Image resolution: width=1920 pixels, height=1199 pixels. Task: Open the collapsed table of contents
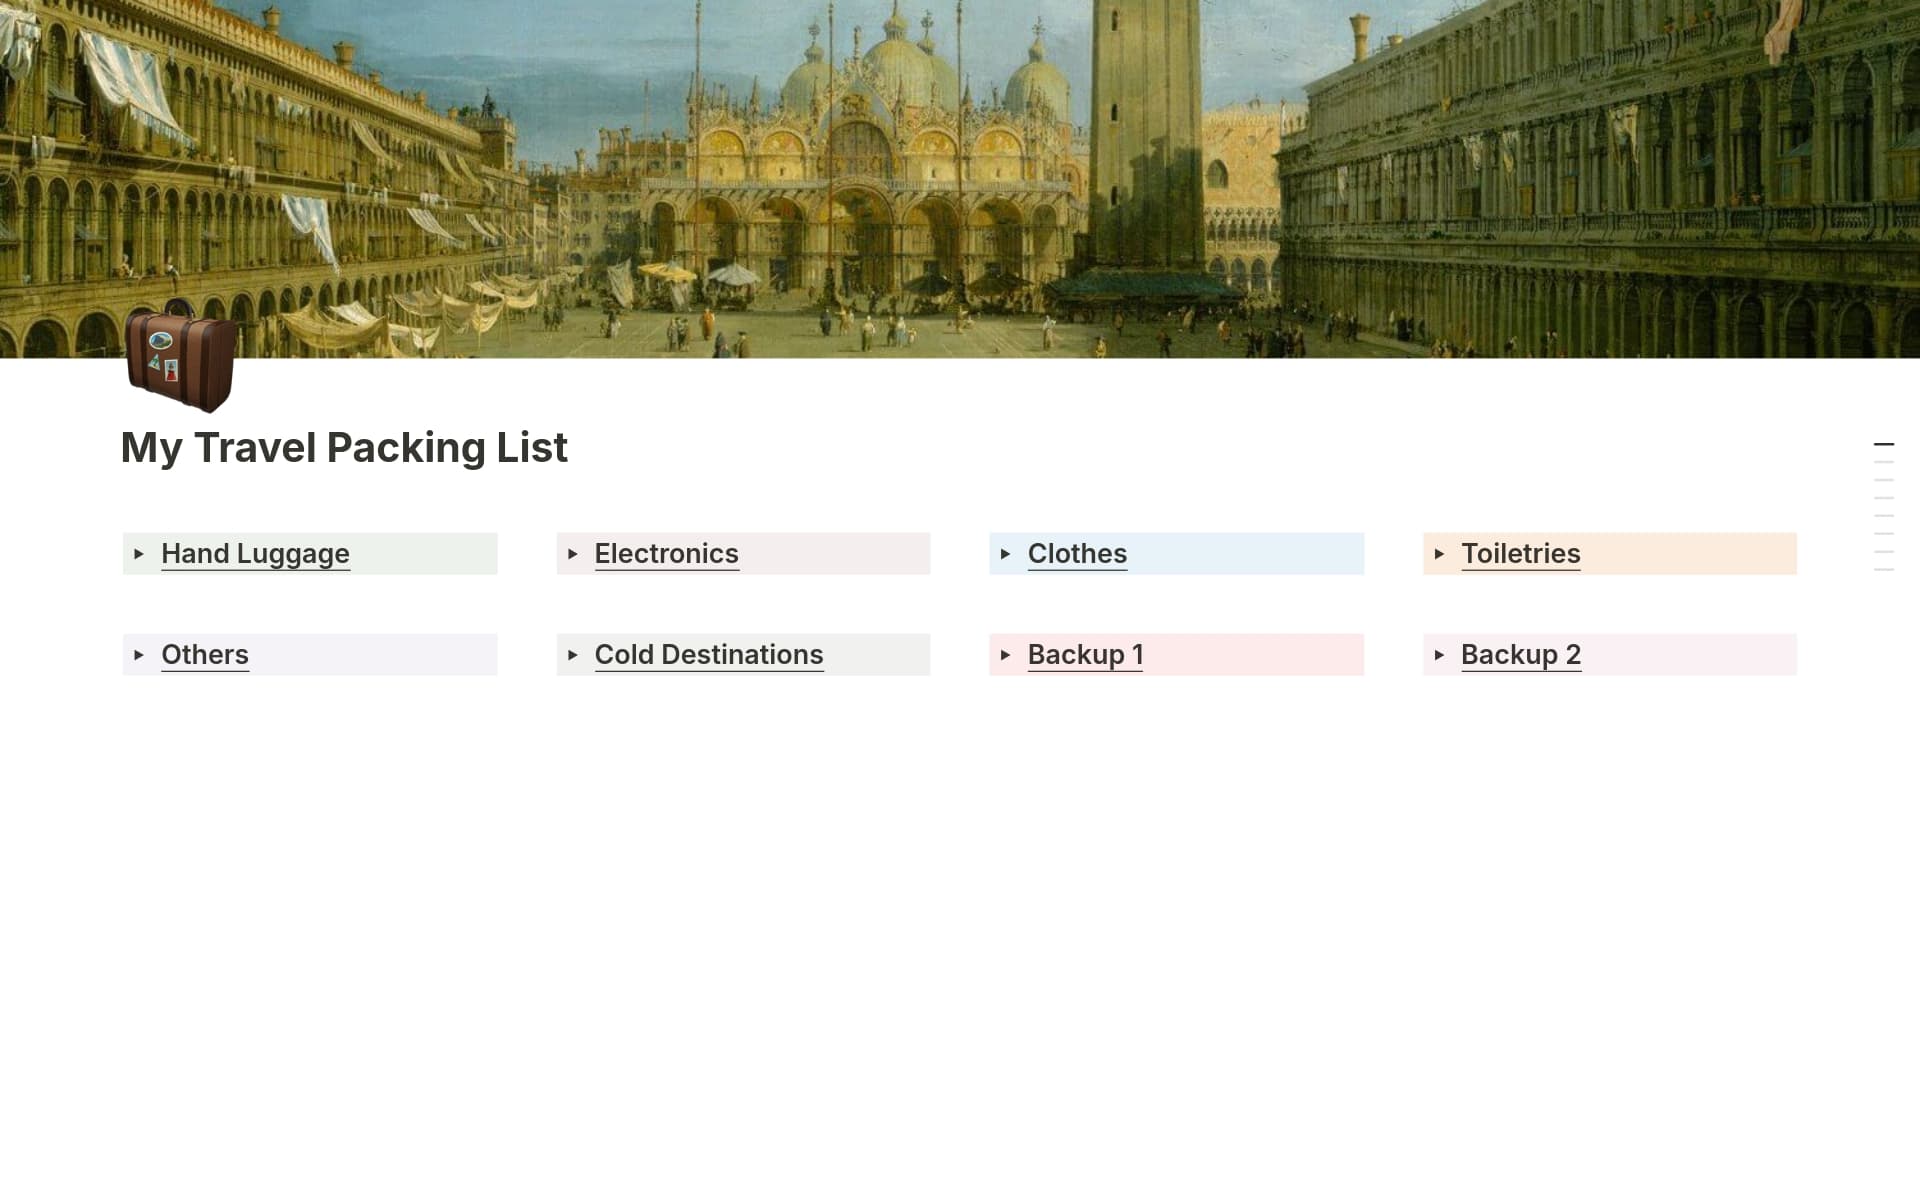pyautogui.click(x=1886, y=500)
